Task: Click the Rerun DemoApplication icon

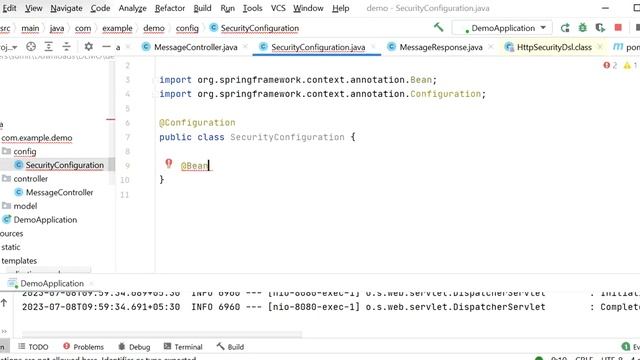Action: [565, 28]
